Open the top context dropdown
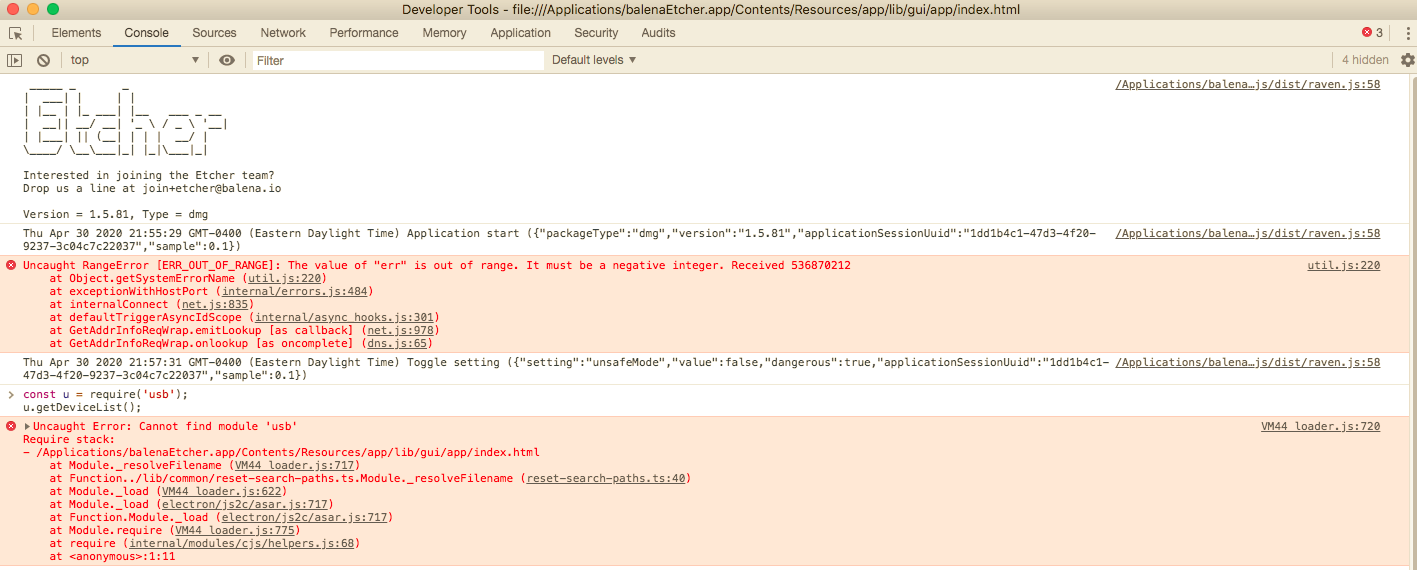 coord(134,60)
